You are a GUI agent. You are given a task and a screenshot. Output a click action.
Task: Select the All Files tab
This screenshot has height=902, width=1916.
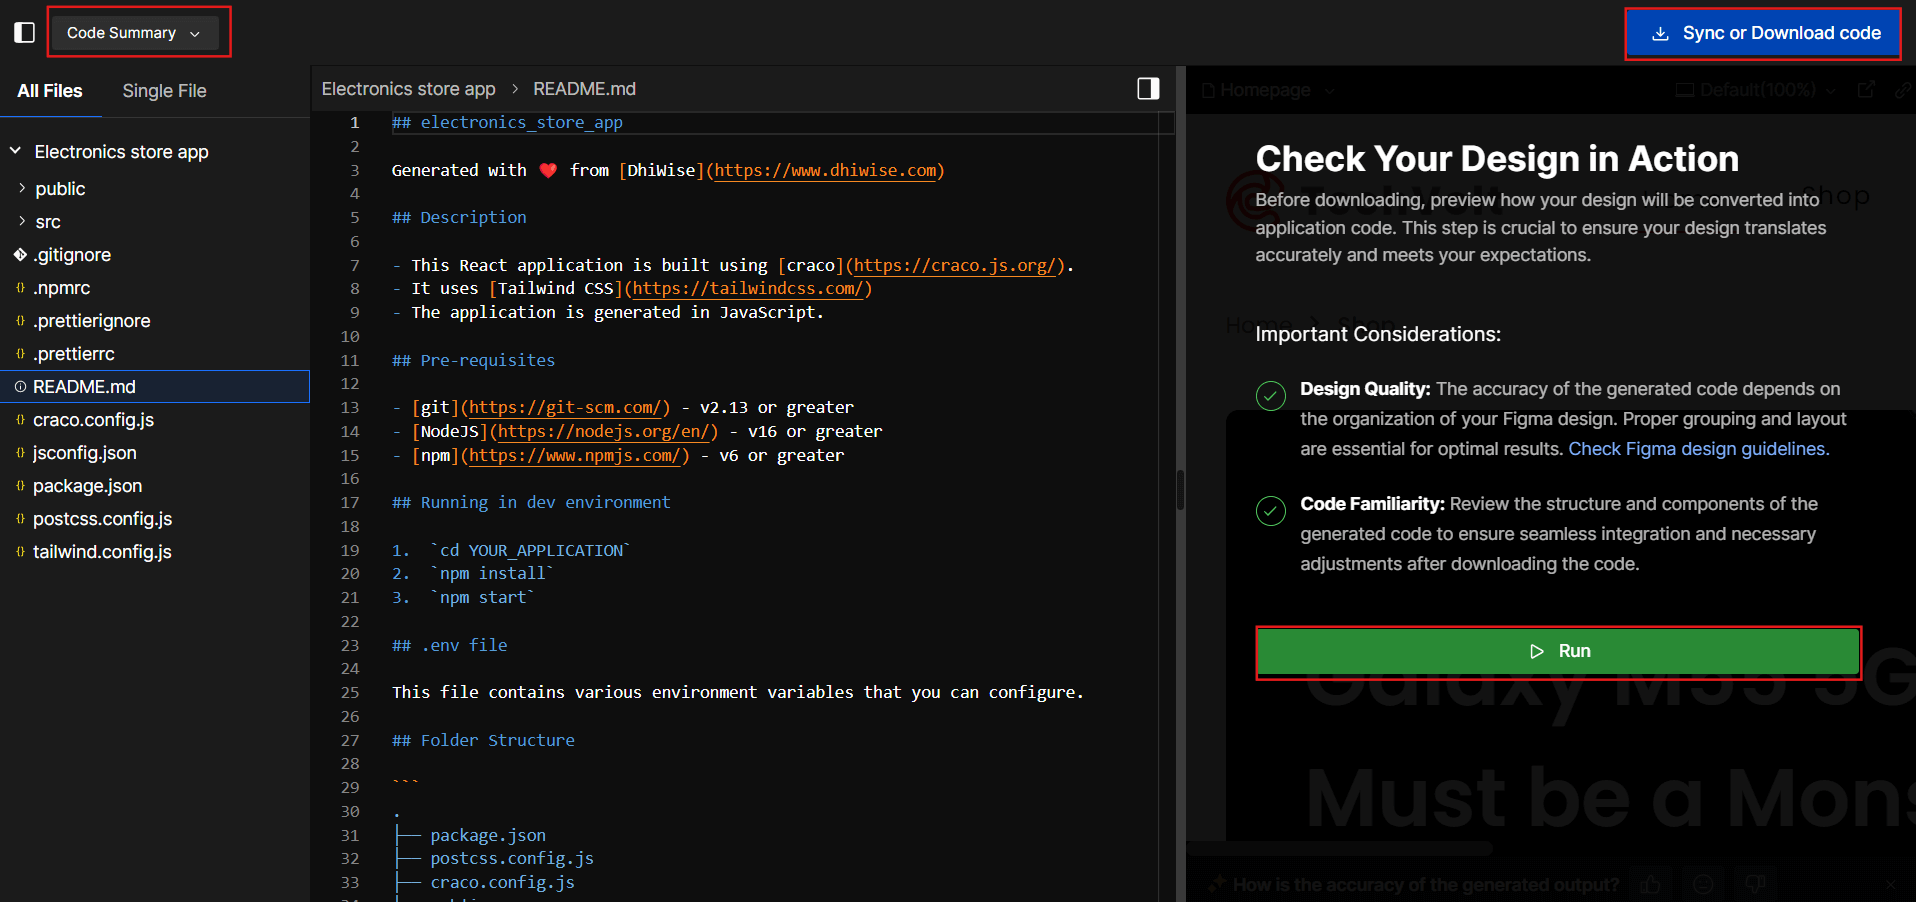[x=50, y=91]
